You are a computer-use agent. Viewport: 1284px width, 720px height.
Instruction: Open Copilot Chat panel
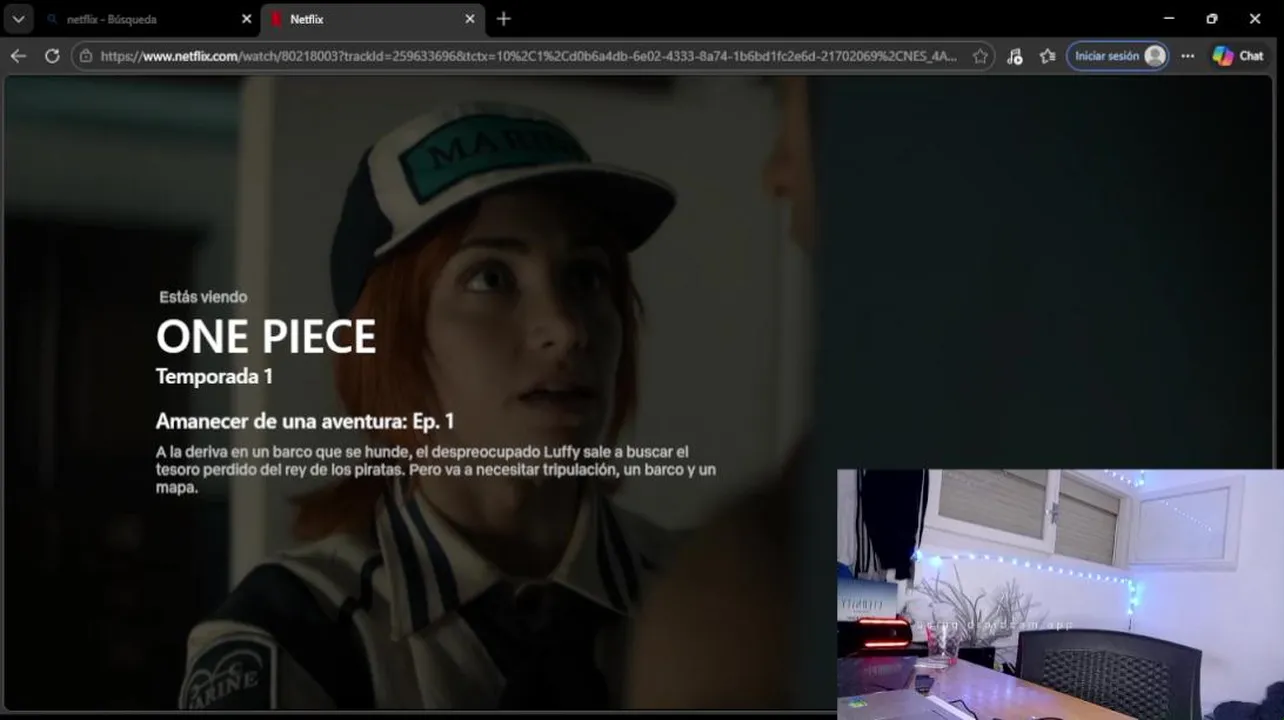coord(1238,56)
